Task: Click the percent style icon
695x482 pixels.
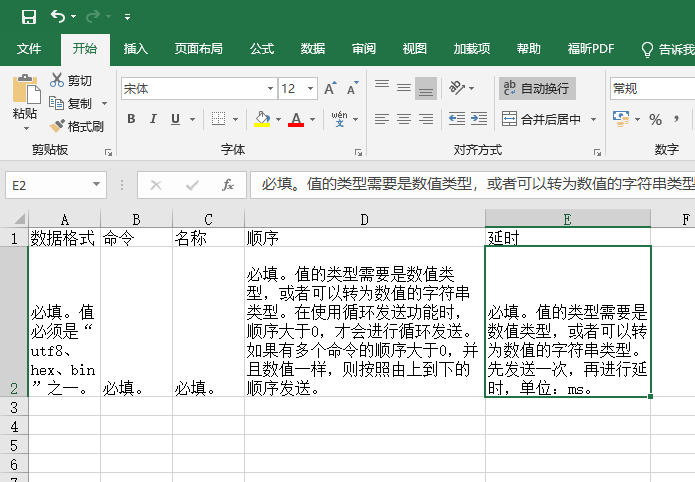Action: 655,119
